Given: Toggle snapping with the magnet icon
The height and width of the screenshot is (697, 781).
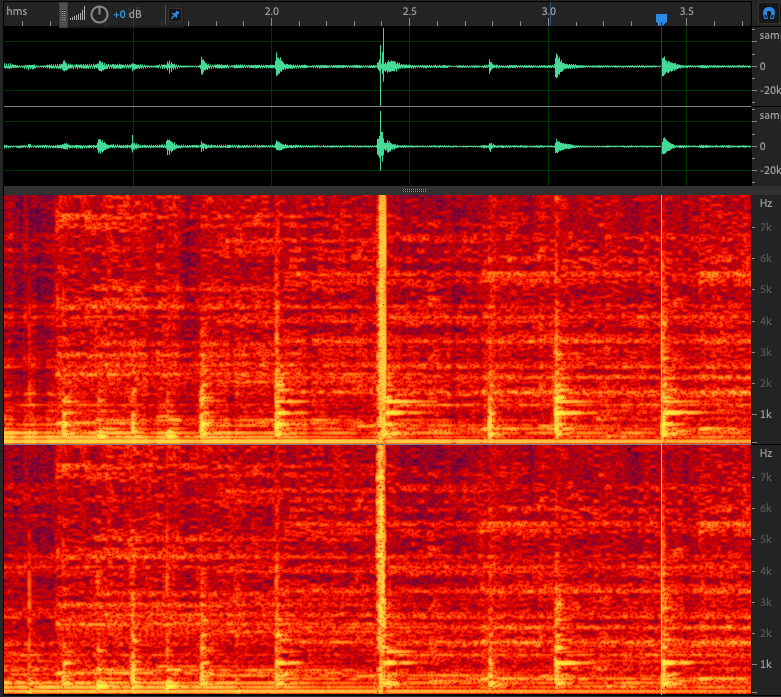Looking at the screenshot, I should tap(769, 13).
